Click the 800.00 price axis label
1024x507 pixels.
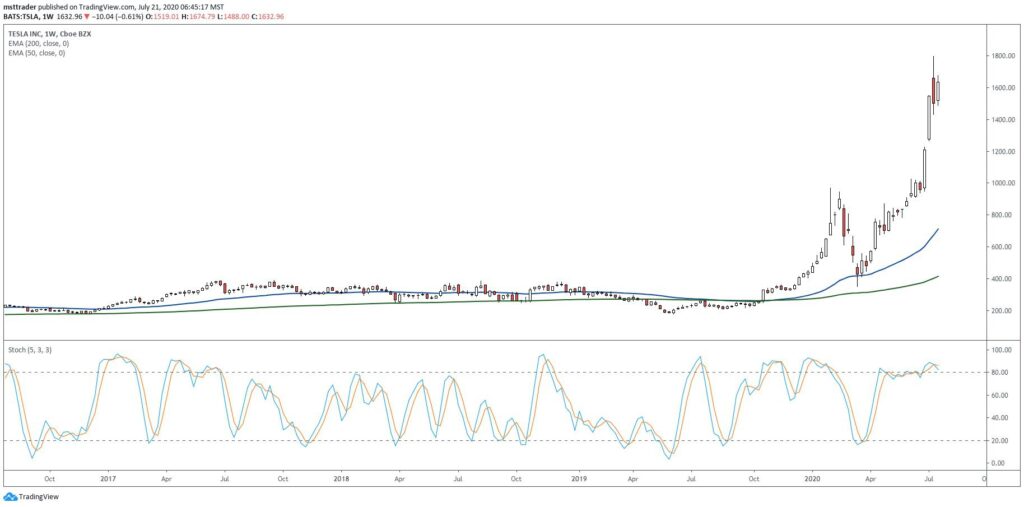click(1000, 215)
